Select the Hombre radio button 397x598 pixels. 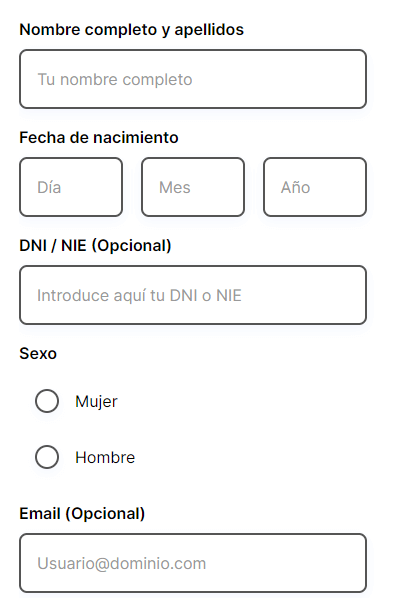click(47, 457)
